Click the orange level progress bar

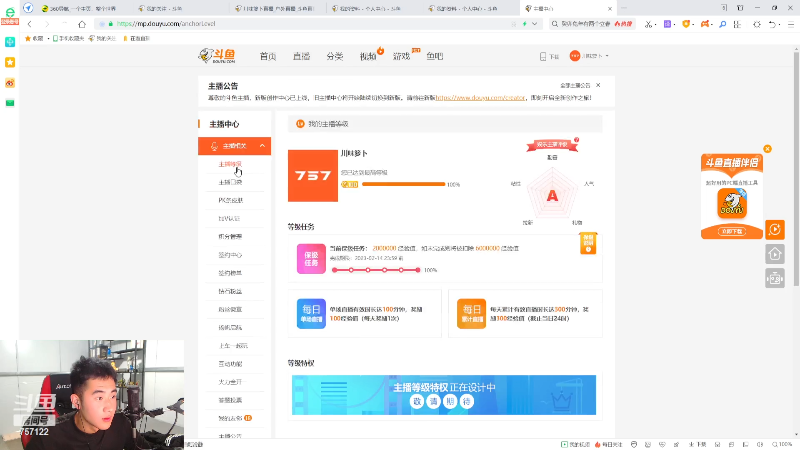coord(404,184)
